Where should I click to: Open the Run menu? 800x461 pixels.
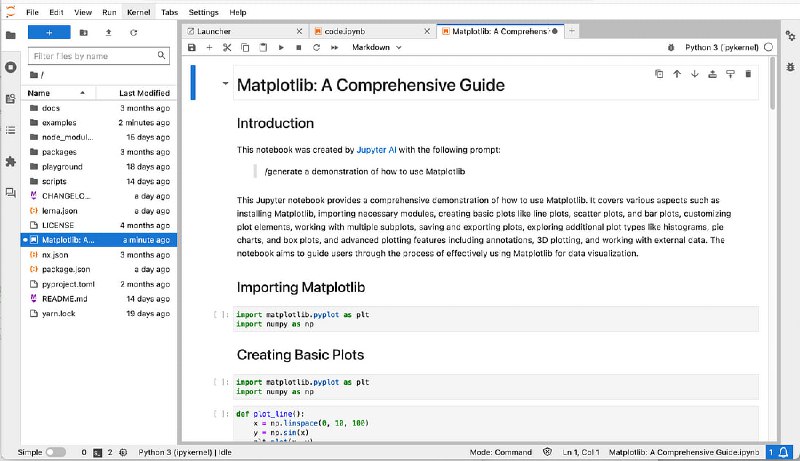click(x=109, y=12)
